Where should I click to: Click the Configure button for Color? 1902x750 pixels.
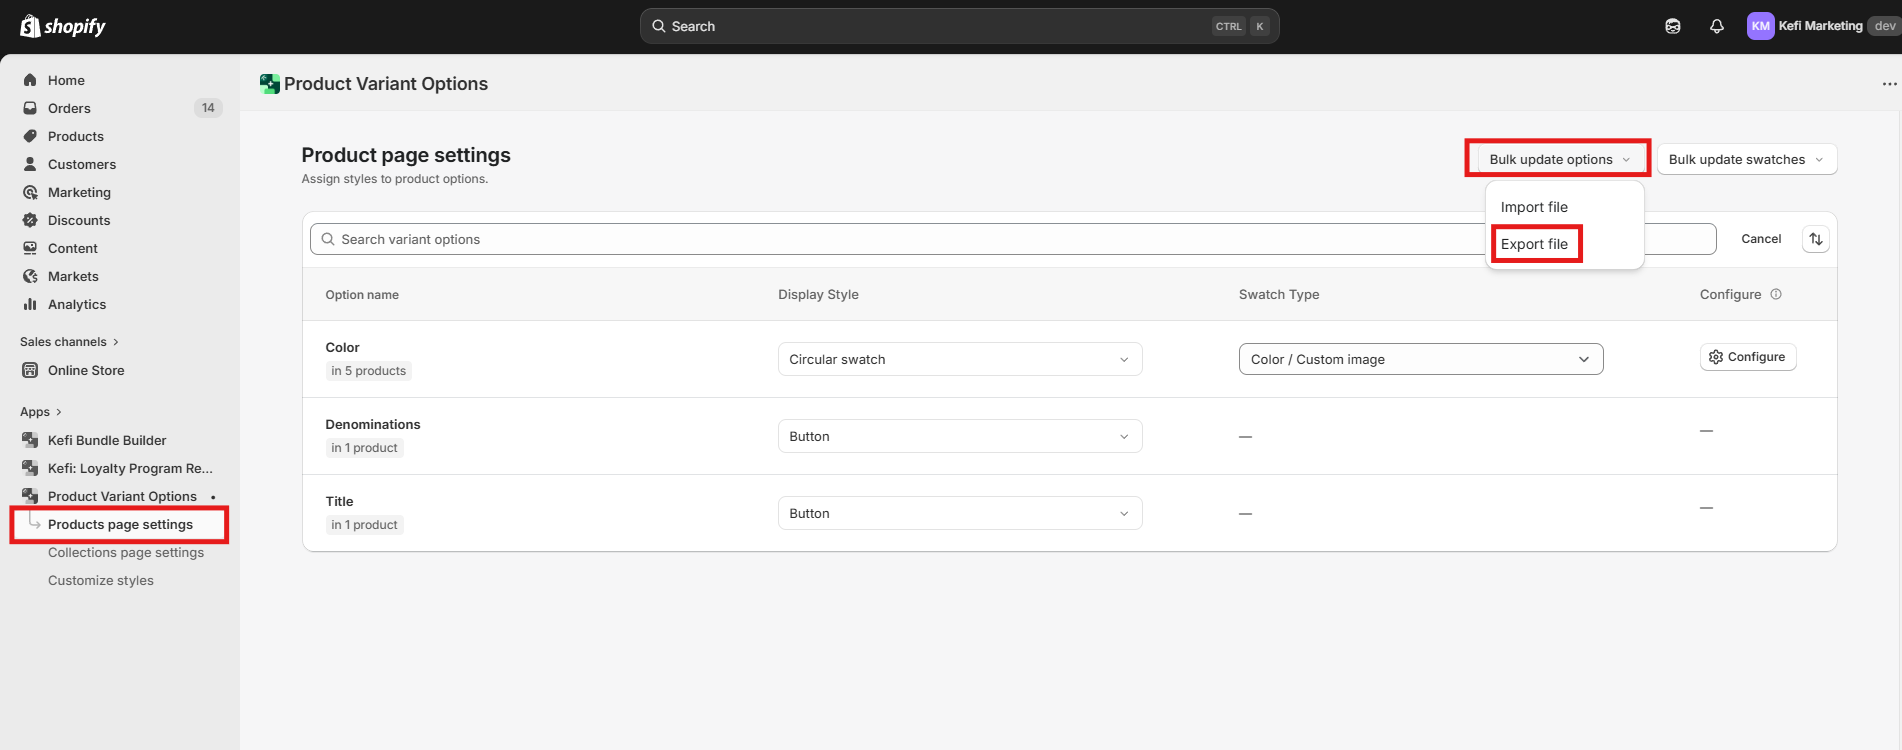point(1747,357)
